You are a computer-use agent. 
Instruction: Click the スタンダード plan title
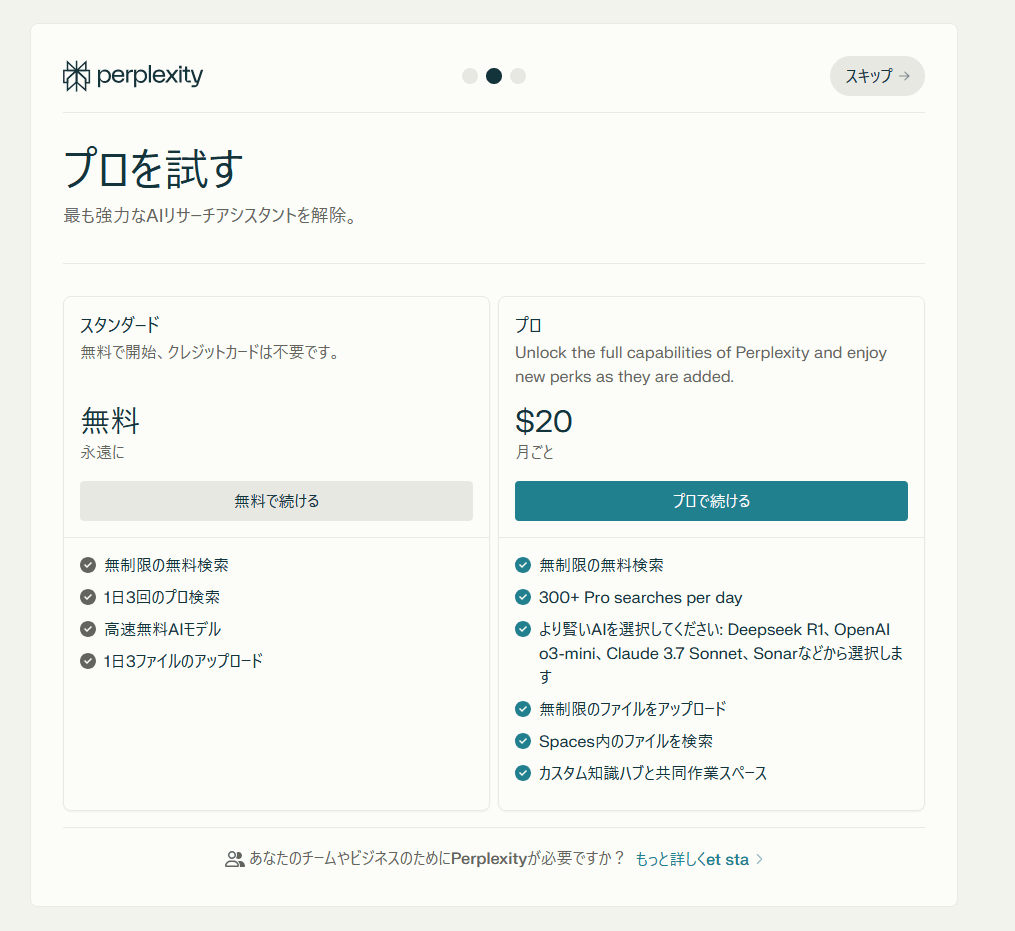[x=120, y=325]
